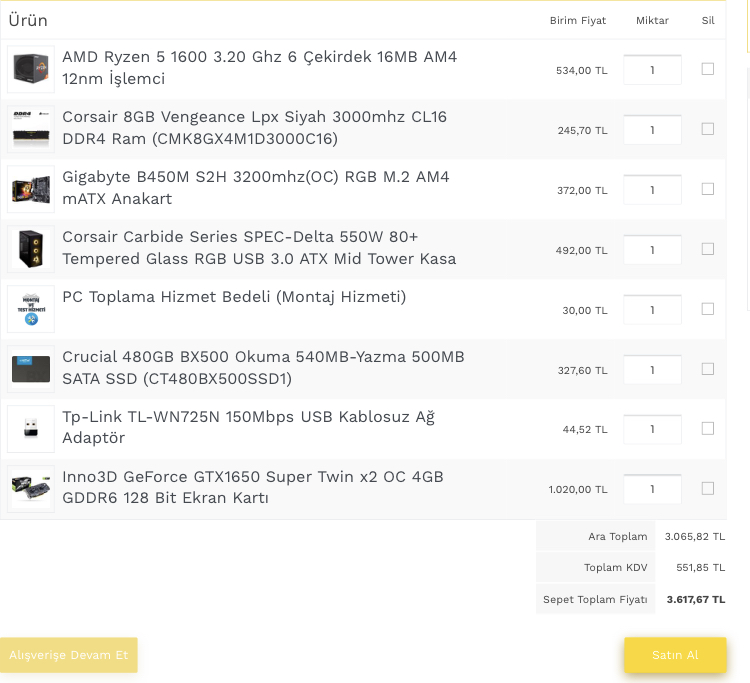The height and width of the screenshot is (683, 750).
Task: Click the quantity field for Montaj Hizmeti
Action: click(x=652, y=310)
